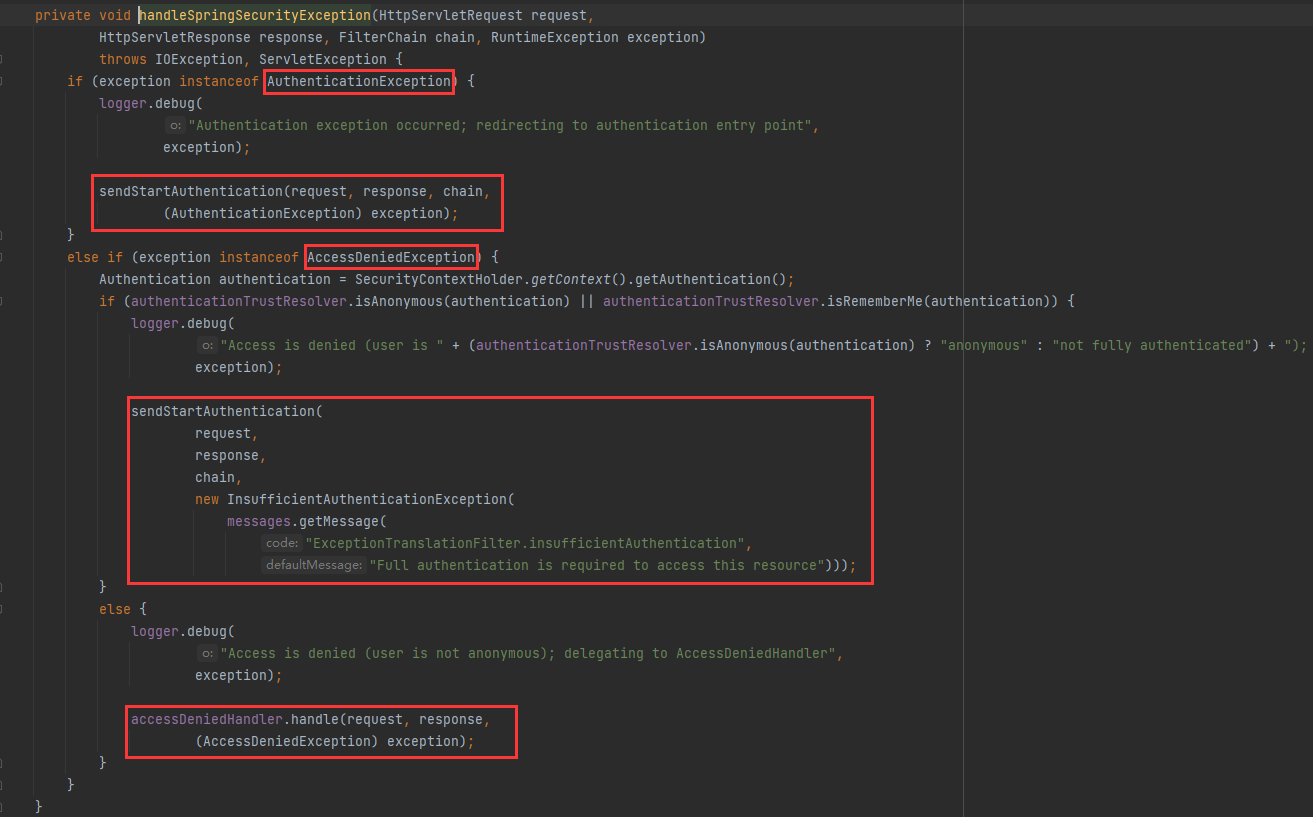
Task: Click the accessDeniedHandler field reference
Action: (207, 719)
